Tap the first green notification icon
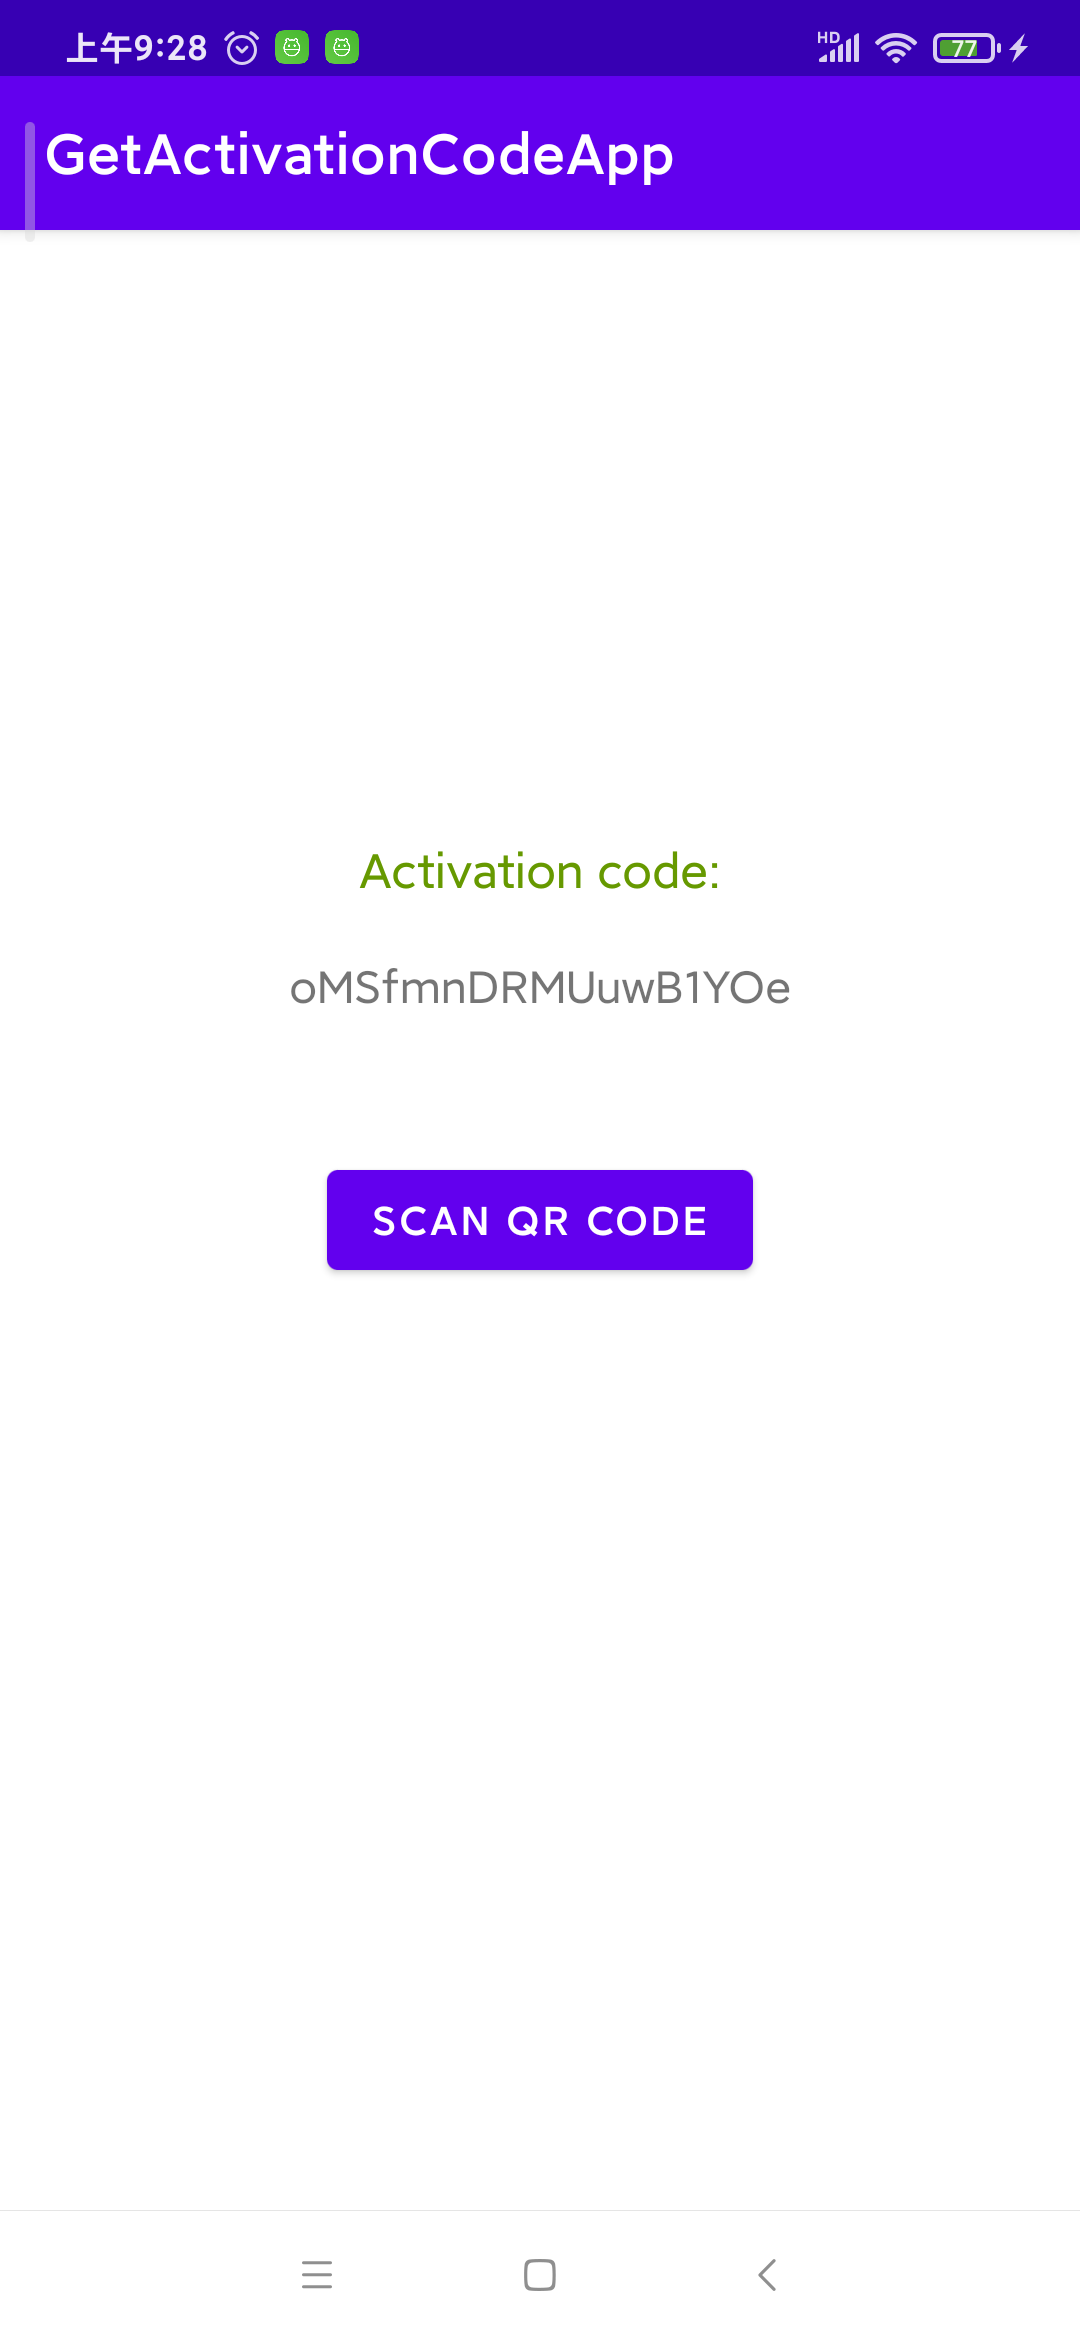This screenshot has width=1080, height=2340. (x=292, y=47)
